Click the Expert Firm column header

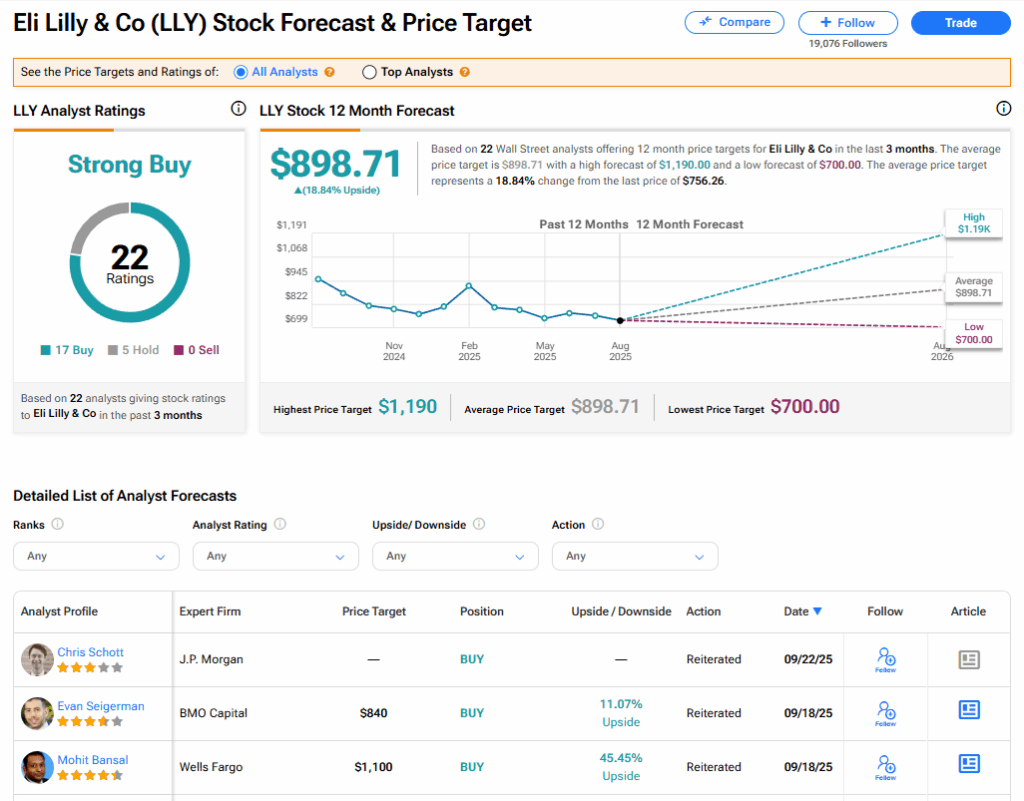[x=210, y=611]
